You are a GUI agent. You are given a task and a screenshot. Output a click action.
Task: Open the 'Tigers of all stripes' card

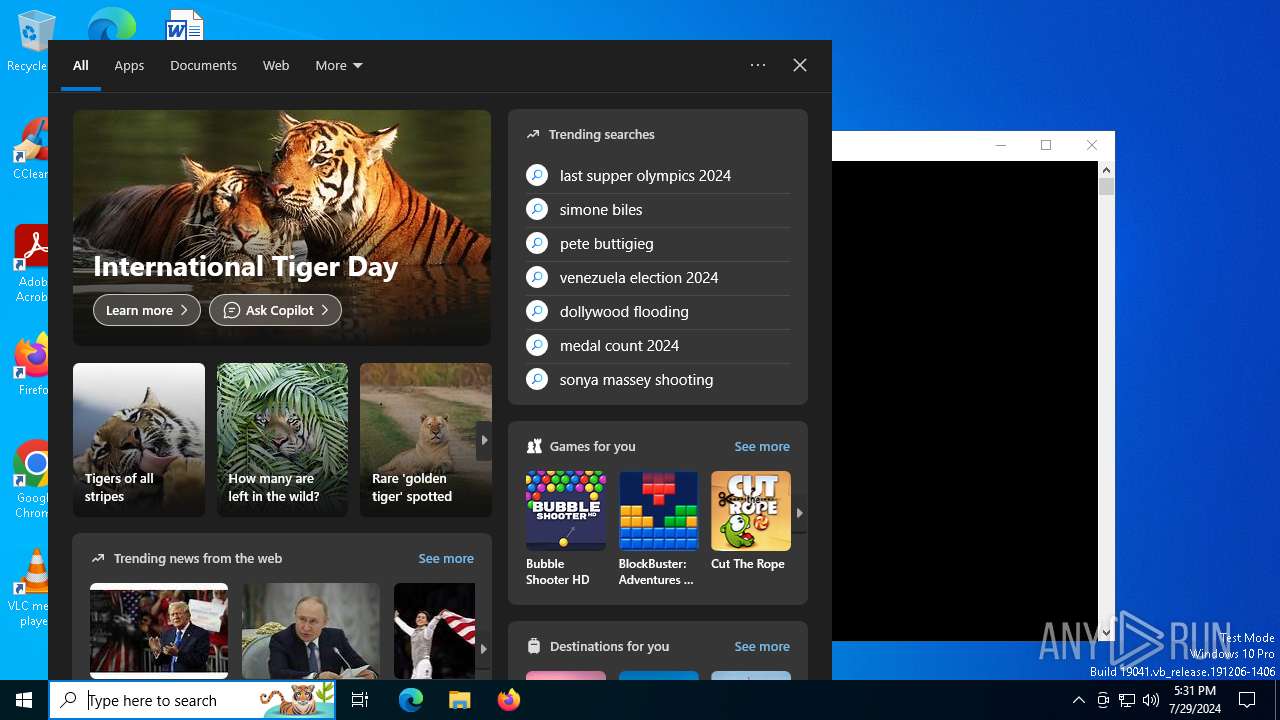tap(139, 440)
